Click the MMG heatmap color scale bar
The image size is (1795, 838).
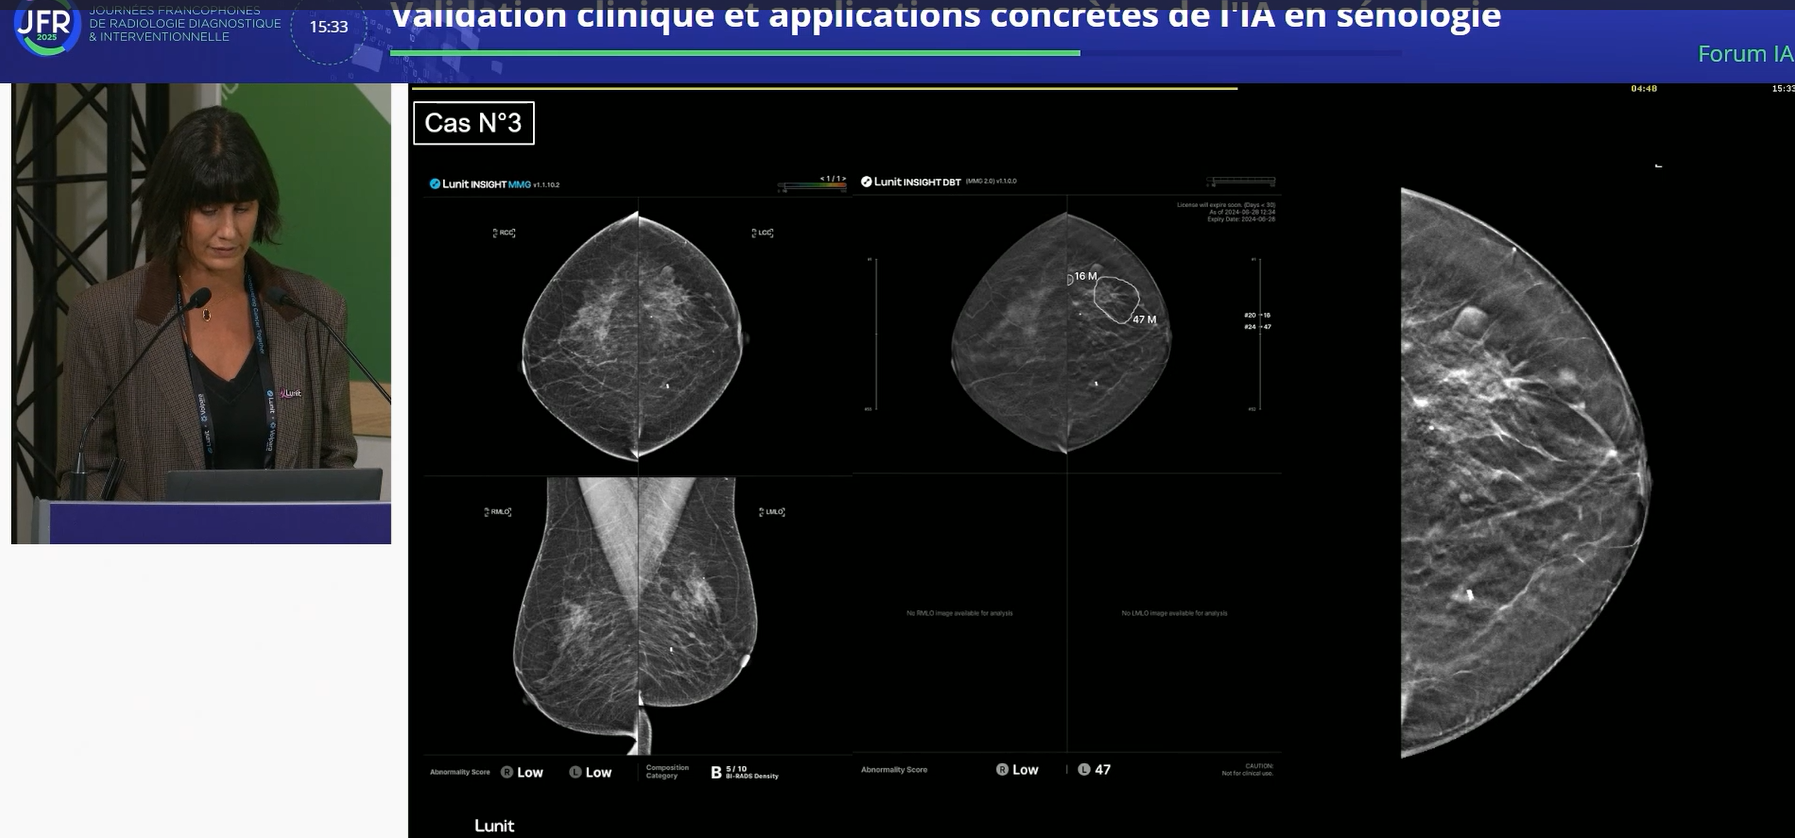point(812,186)
